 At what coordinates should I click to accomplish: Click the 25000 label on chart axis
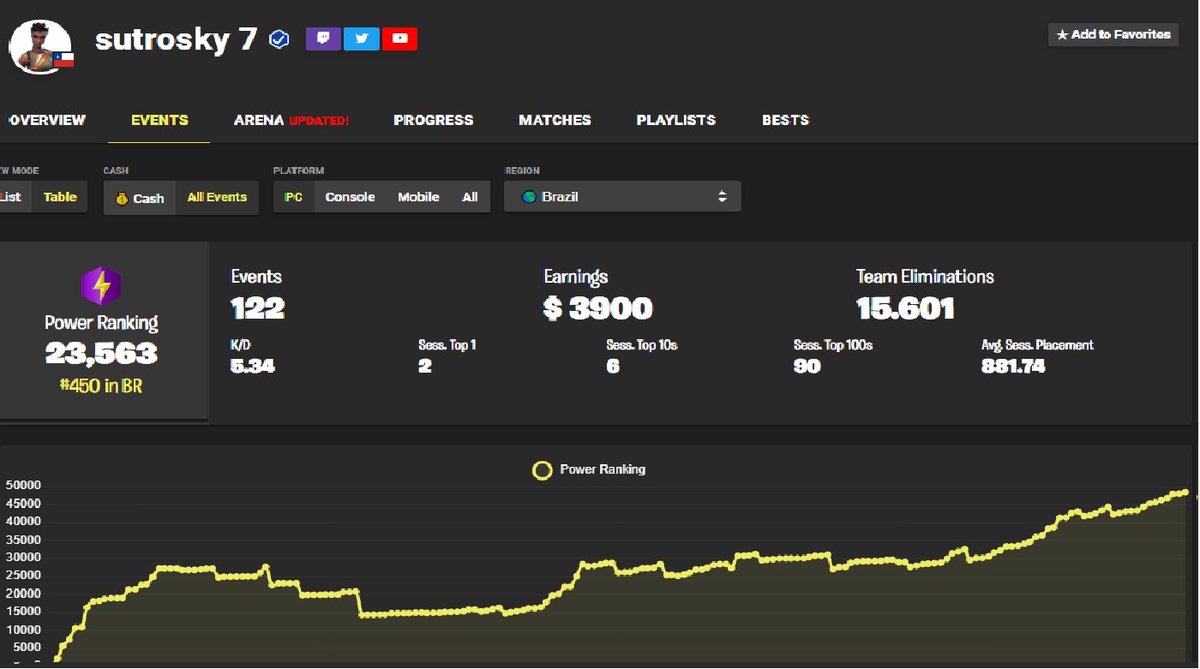(x=22, y=575)
